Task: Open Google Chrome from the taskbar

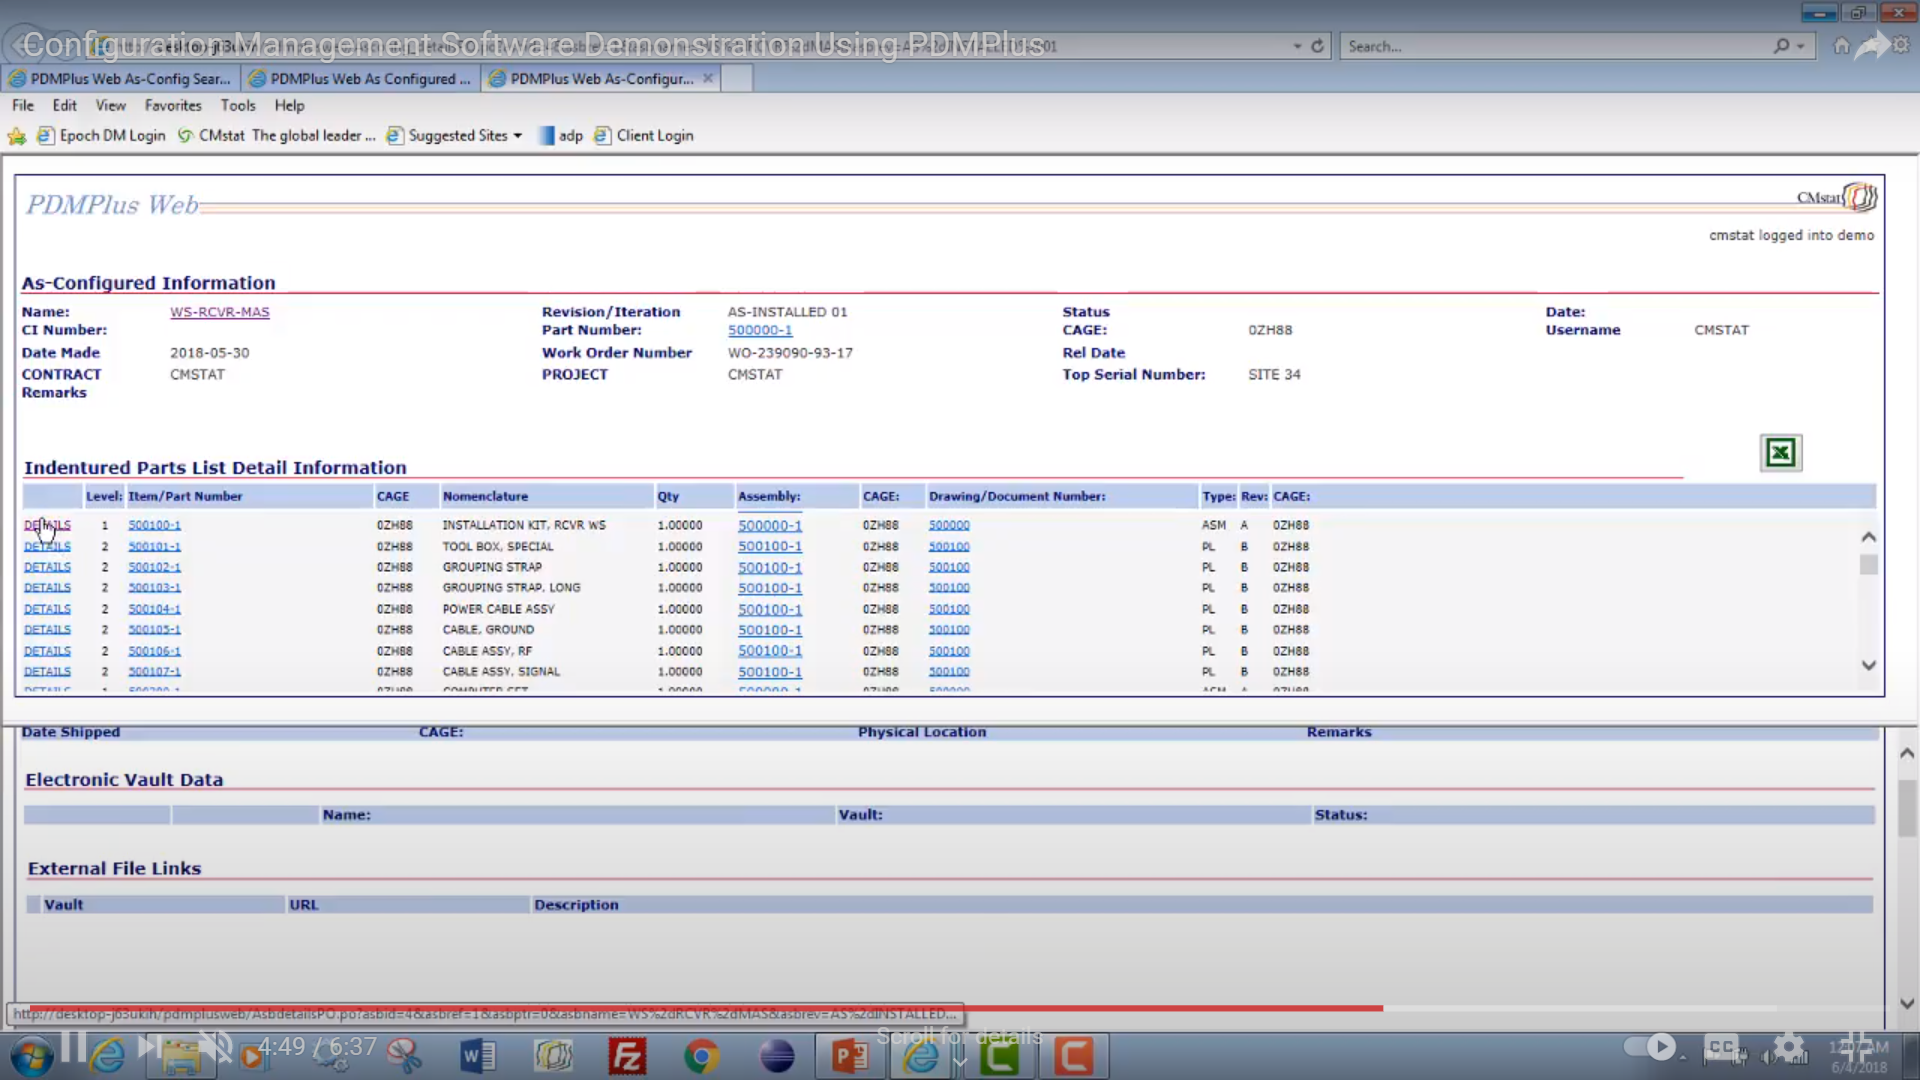Action: [x=702, y=1056]
